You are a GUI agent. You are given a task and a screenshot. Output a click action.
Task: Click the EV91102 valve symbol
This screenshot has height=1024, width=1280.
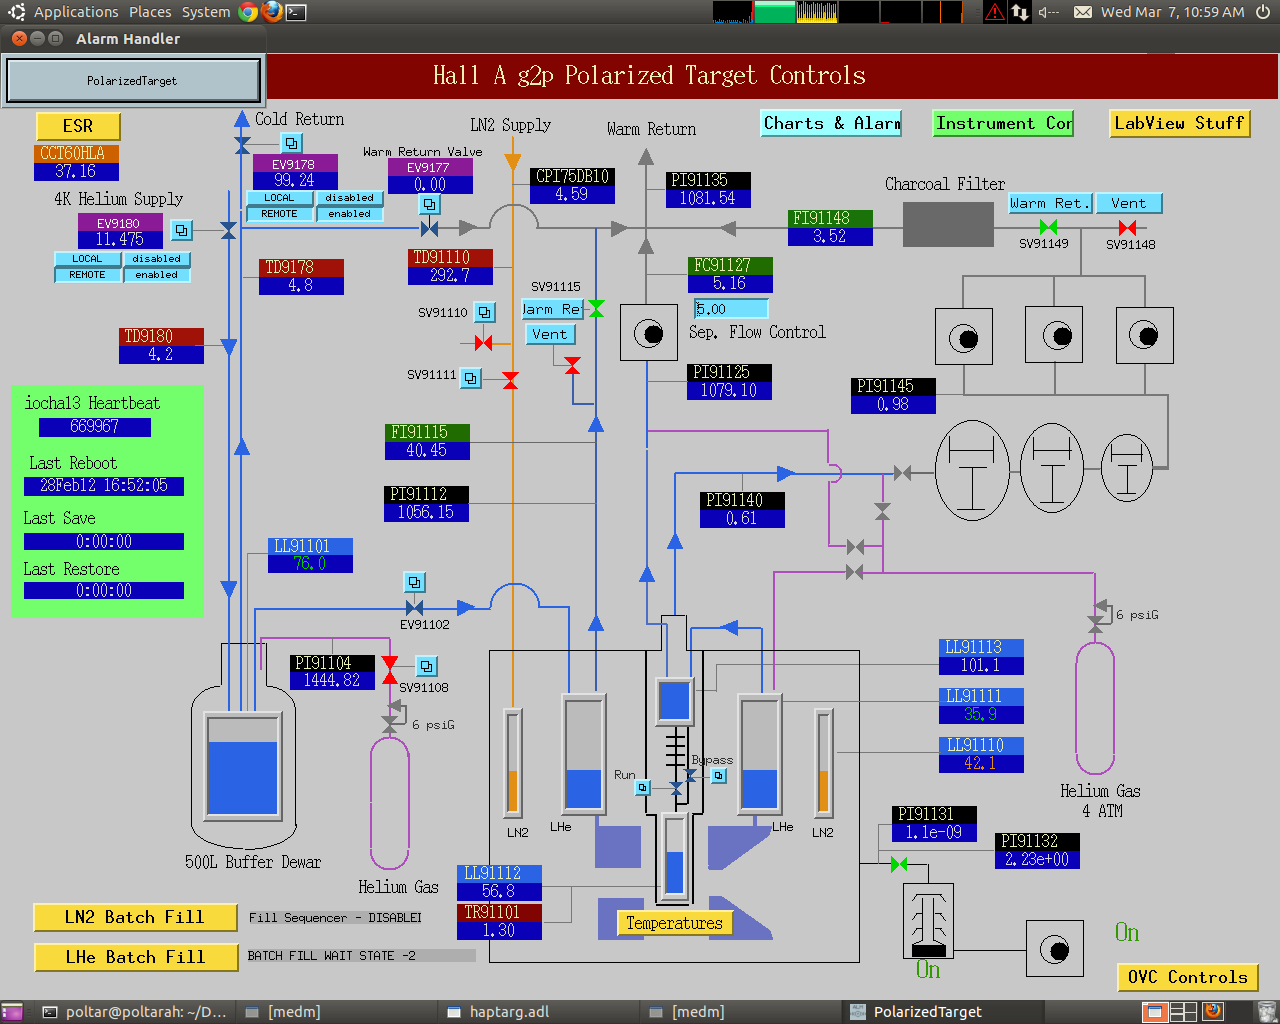tap(414, 608)
